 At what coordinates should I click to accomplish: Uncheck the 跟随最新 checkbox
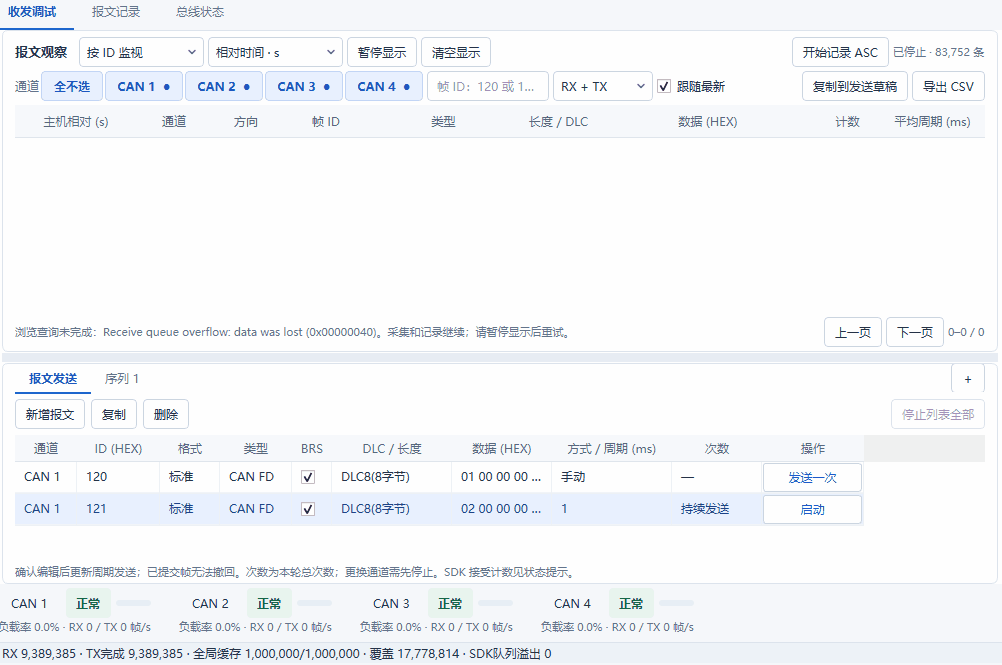(664, 86)
